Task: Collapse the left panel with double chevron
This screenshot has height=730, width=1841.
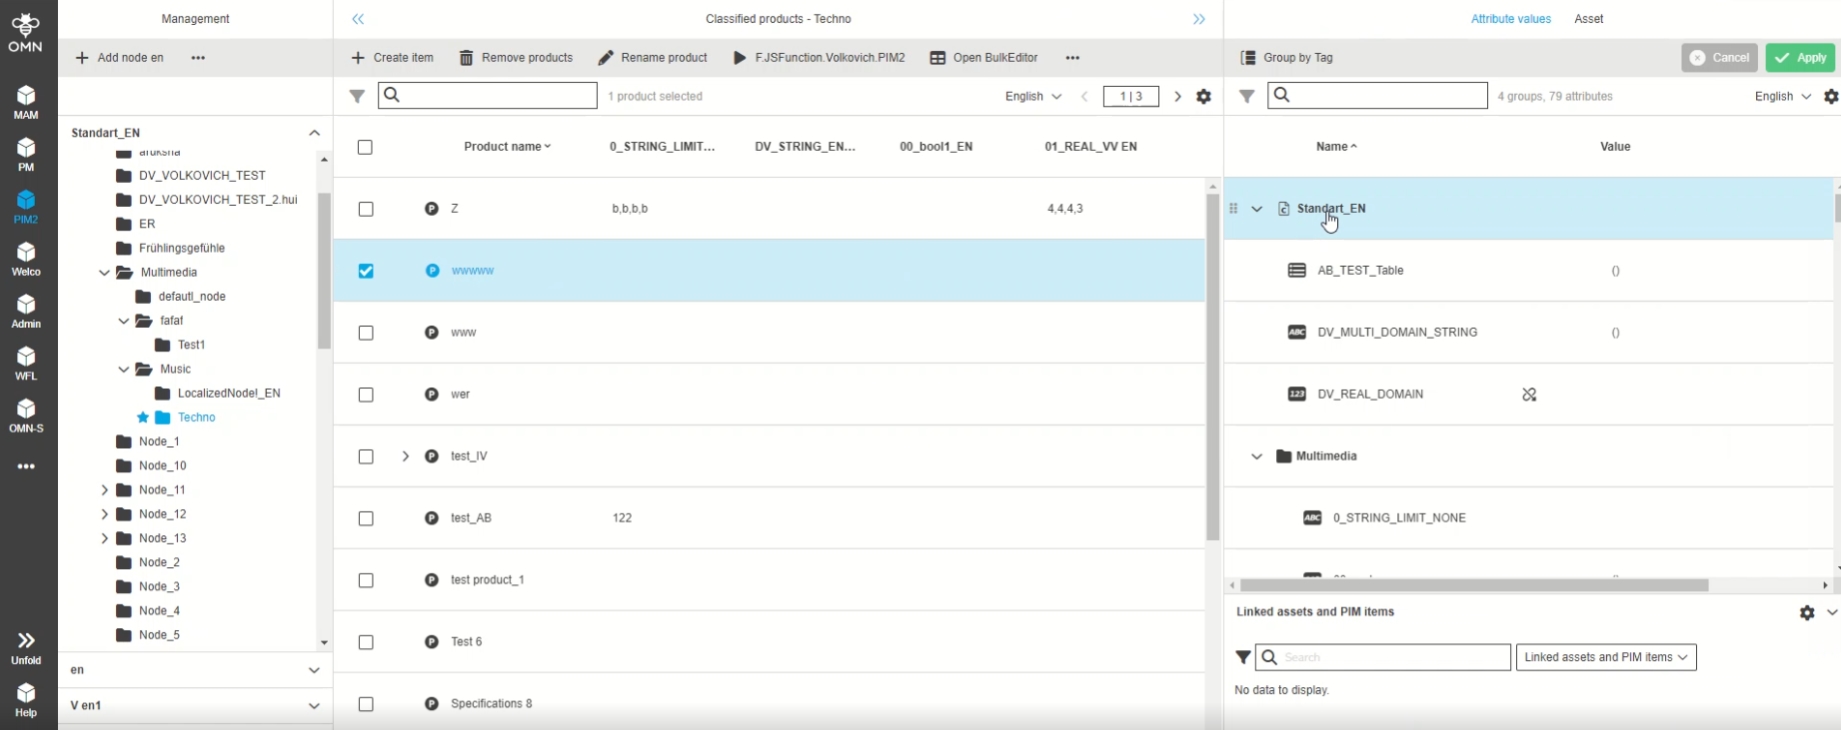Action: 358,19
